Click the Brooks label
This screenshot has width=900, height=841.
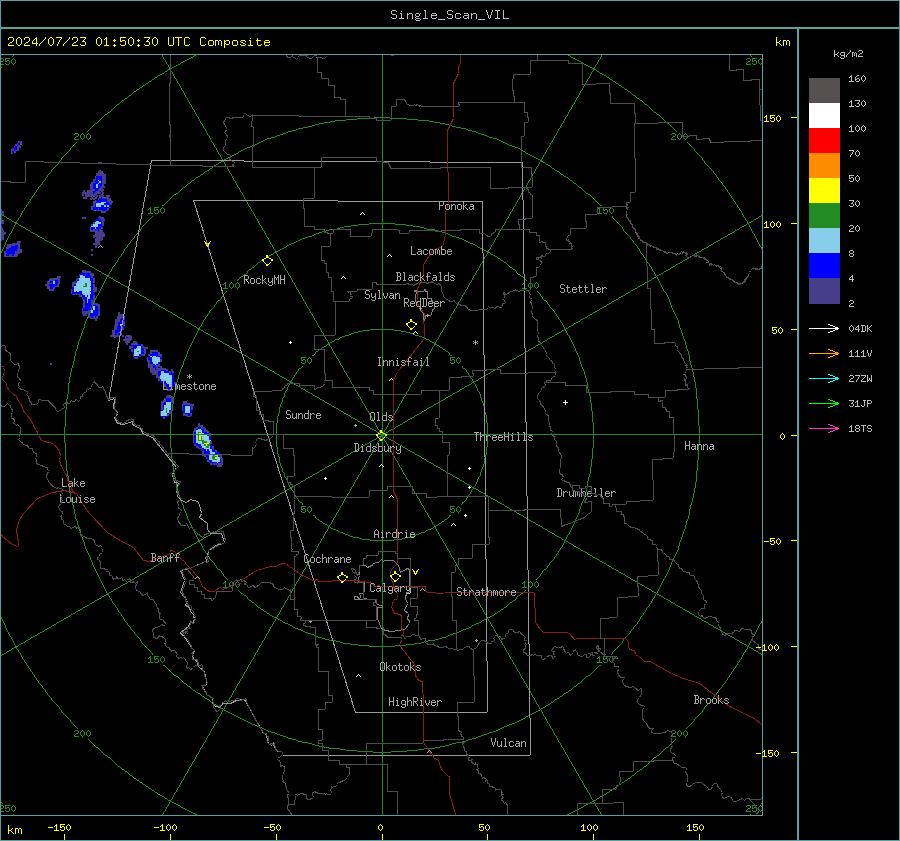pyautogui.click(x=711, y=700)
